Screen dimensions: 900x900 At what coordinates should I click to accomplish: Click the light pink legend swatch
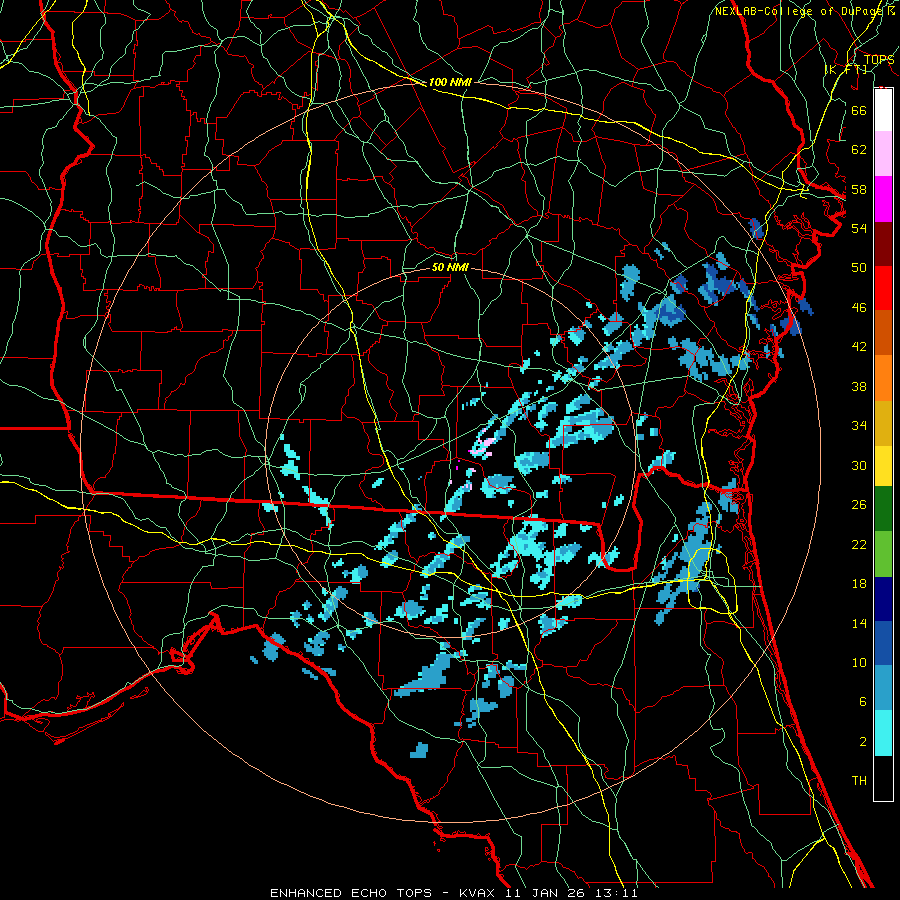click(x=883, y=154)
